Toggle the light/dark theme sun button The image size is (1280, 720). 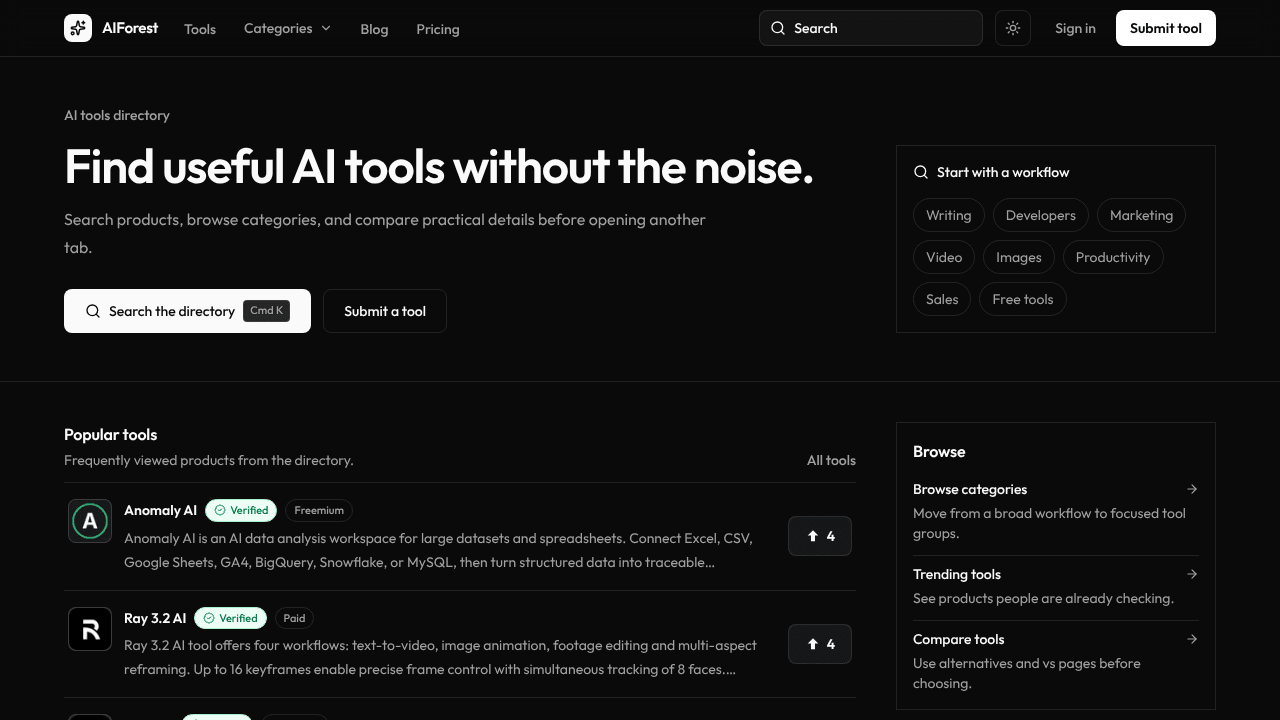tap(1013, 28)
